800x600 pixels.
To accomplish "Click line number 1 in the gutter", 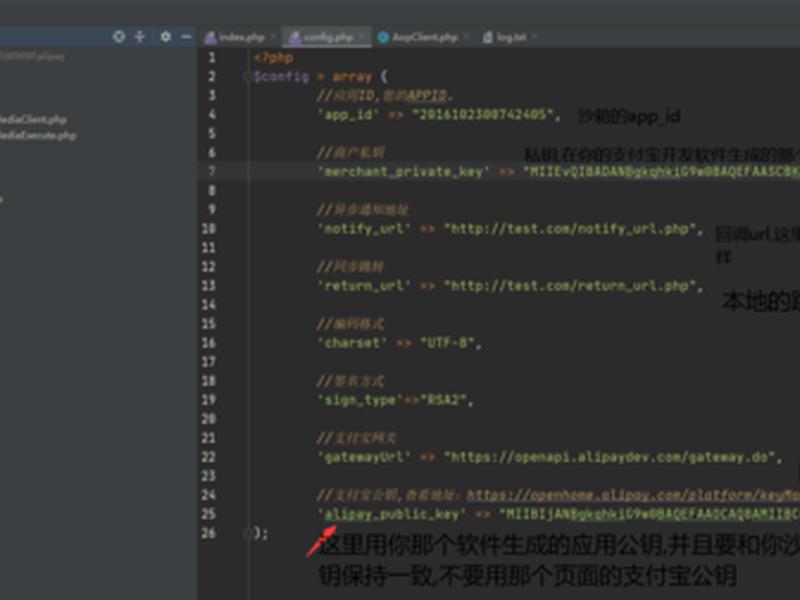I will coord(212,58).
